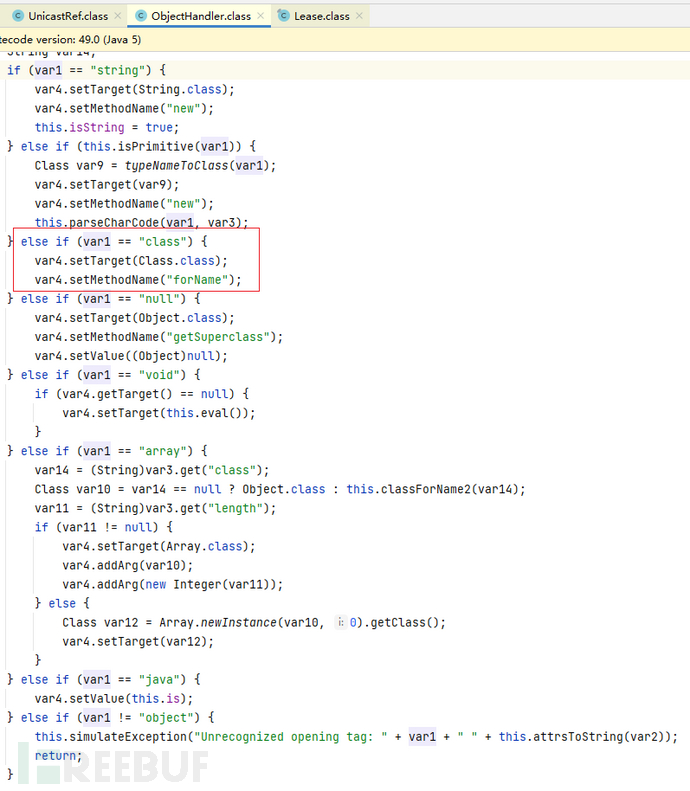Screen dimensions: 690x791
Task: Switch to the UnicastRef.class tab
Action: (x=68, y=16)
